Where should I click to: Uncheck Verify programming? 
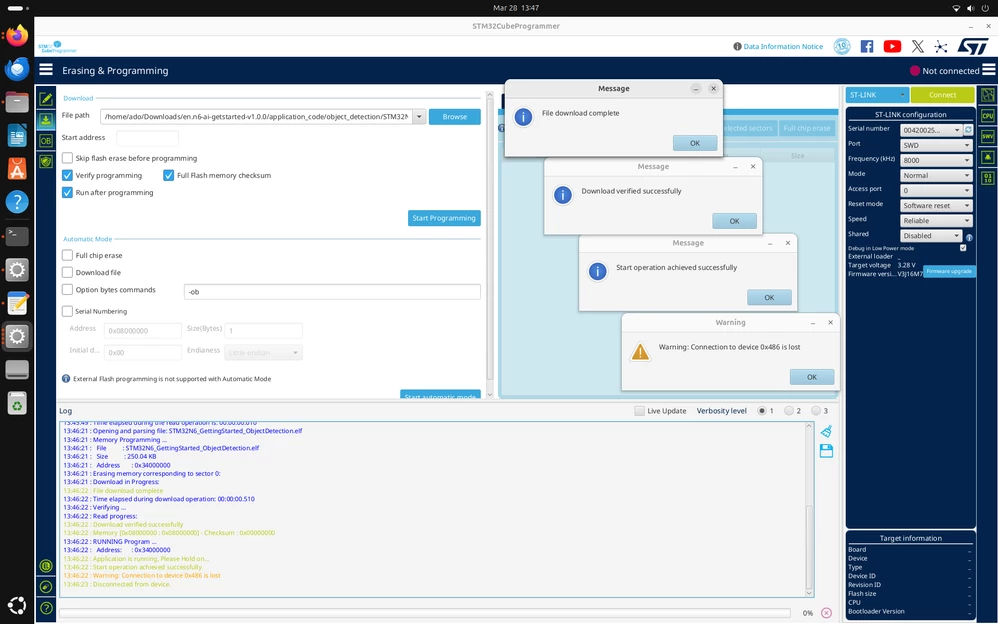click(67, 175)
